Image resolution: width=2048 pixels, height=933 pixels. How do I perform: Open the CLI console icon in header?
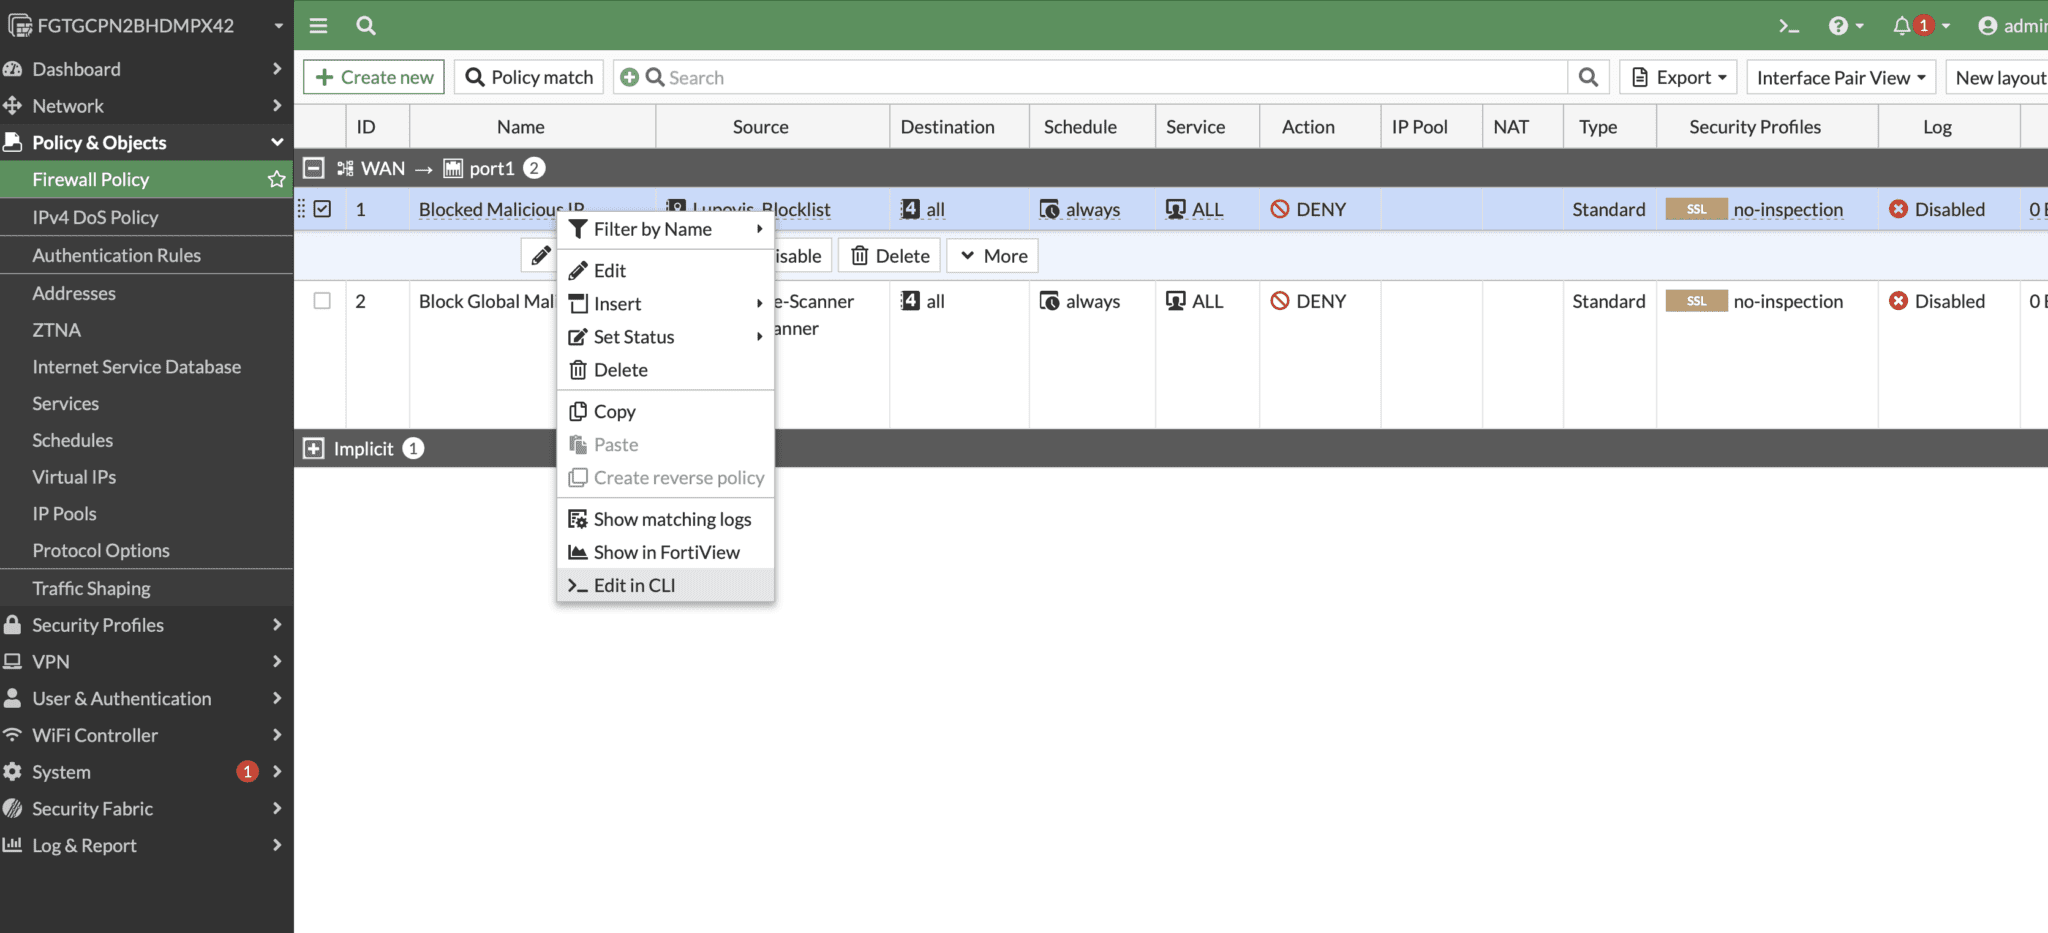point(1788,26)
